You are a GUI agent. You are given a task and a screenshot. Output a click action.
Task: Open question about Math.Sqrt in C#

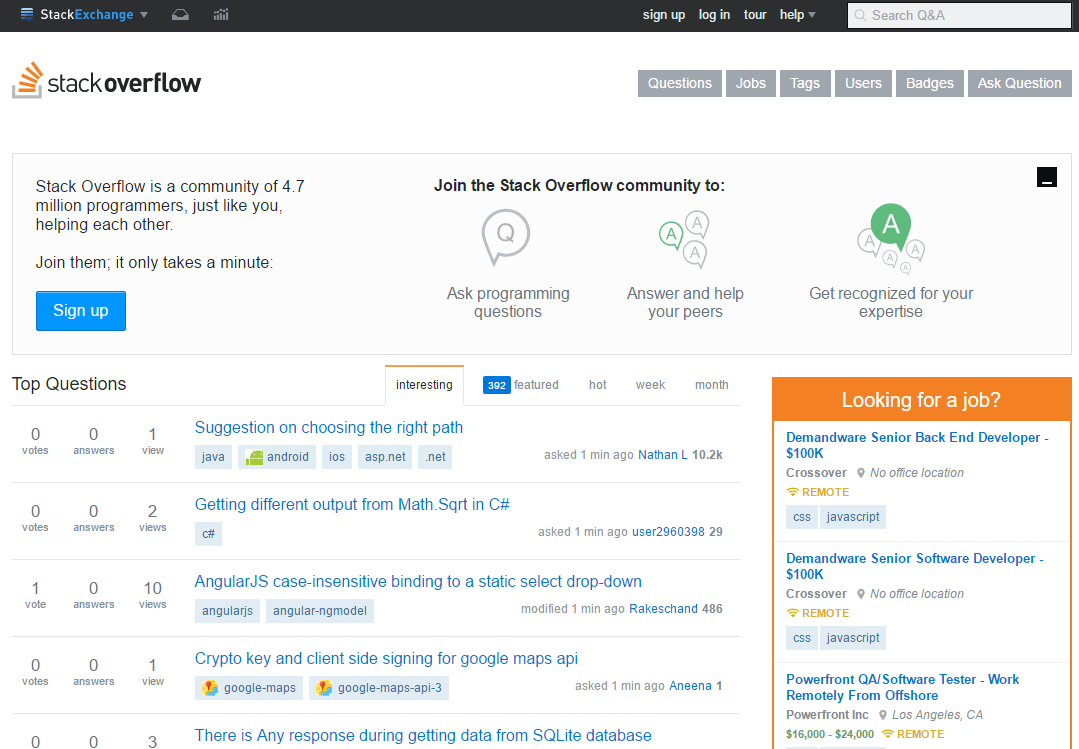352,505
